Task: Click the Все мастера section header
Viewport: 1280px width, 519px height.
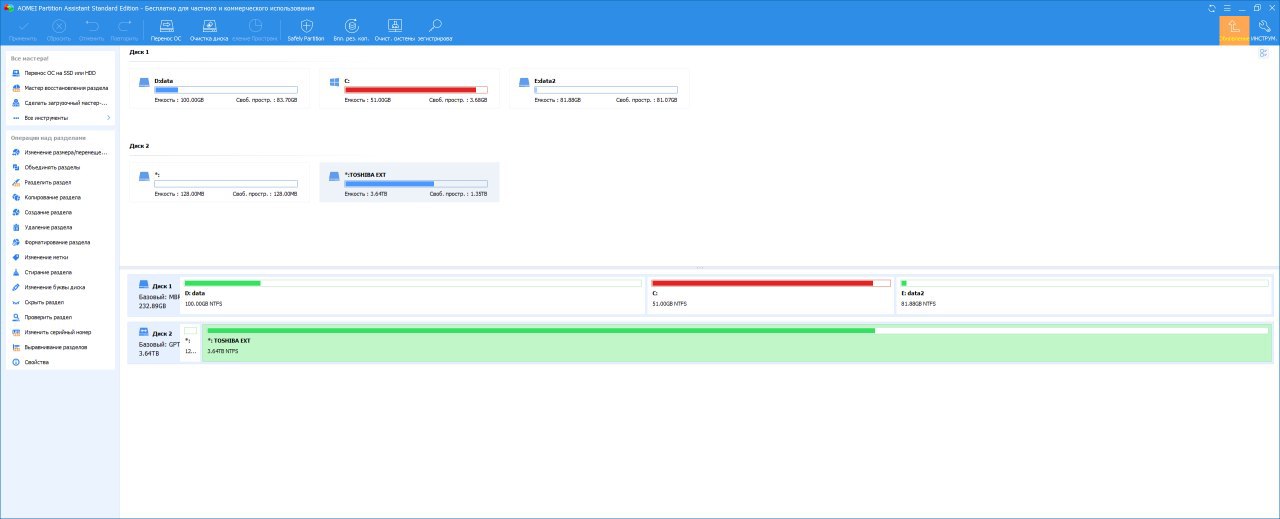Action: pyautogui.click(x=30, y=58)
